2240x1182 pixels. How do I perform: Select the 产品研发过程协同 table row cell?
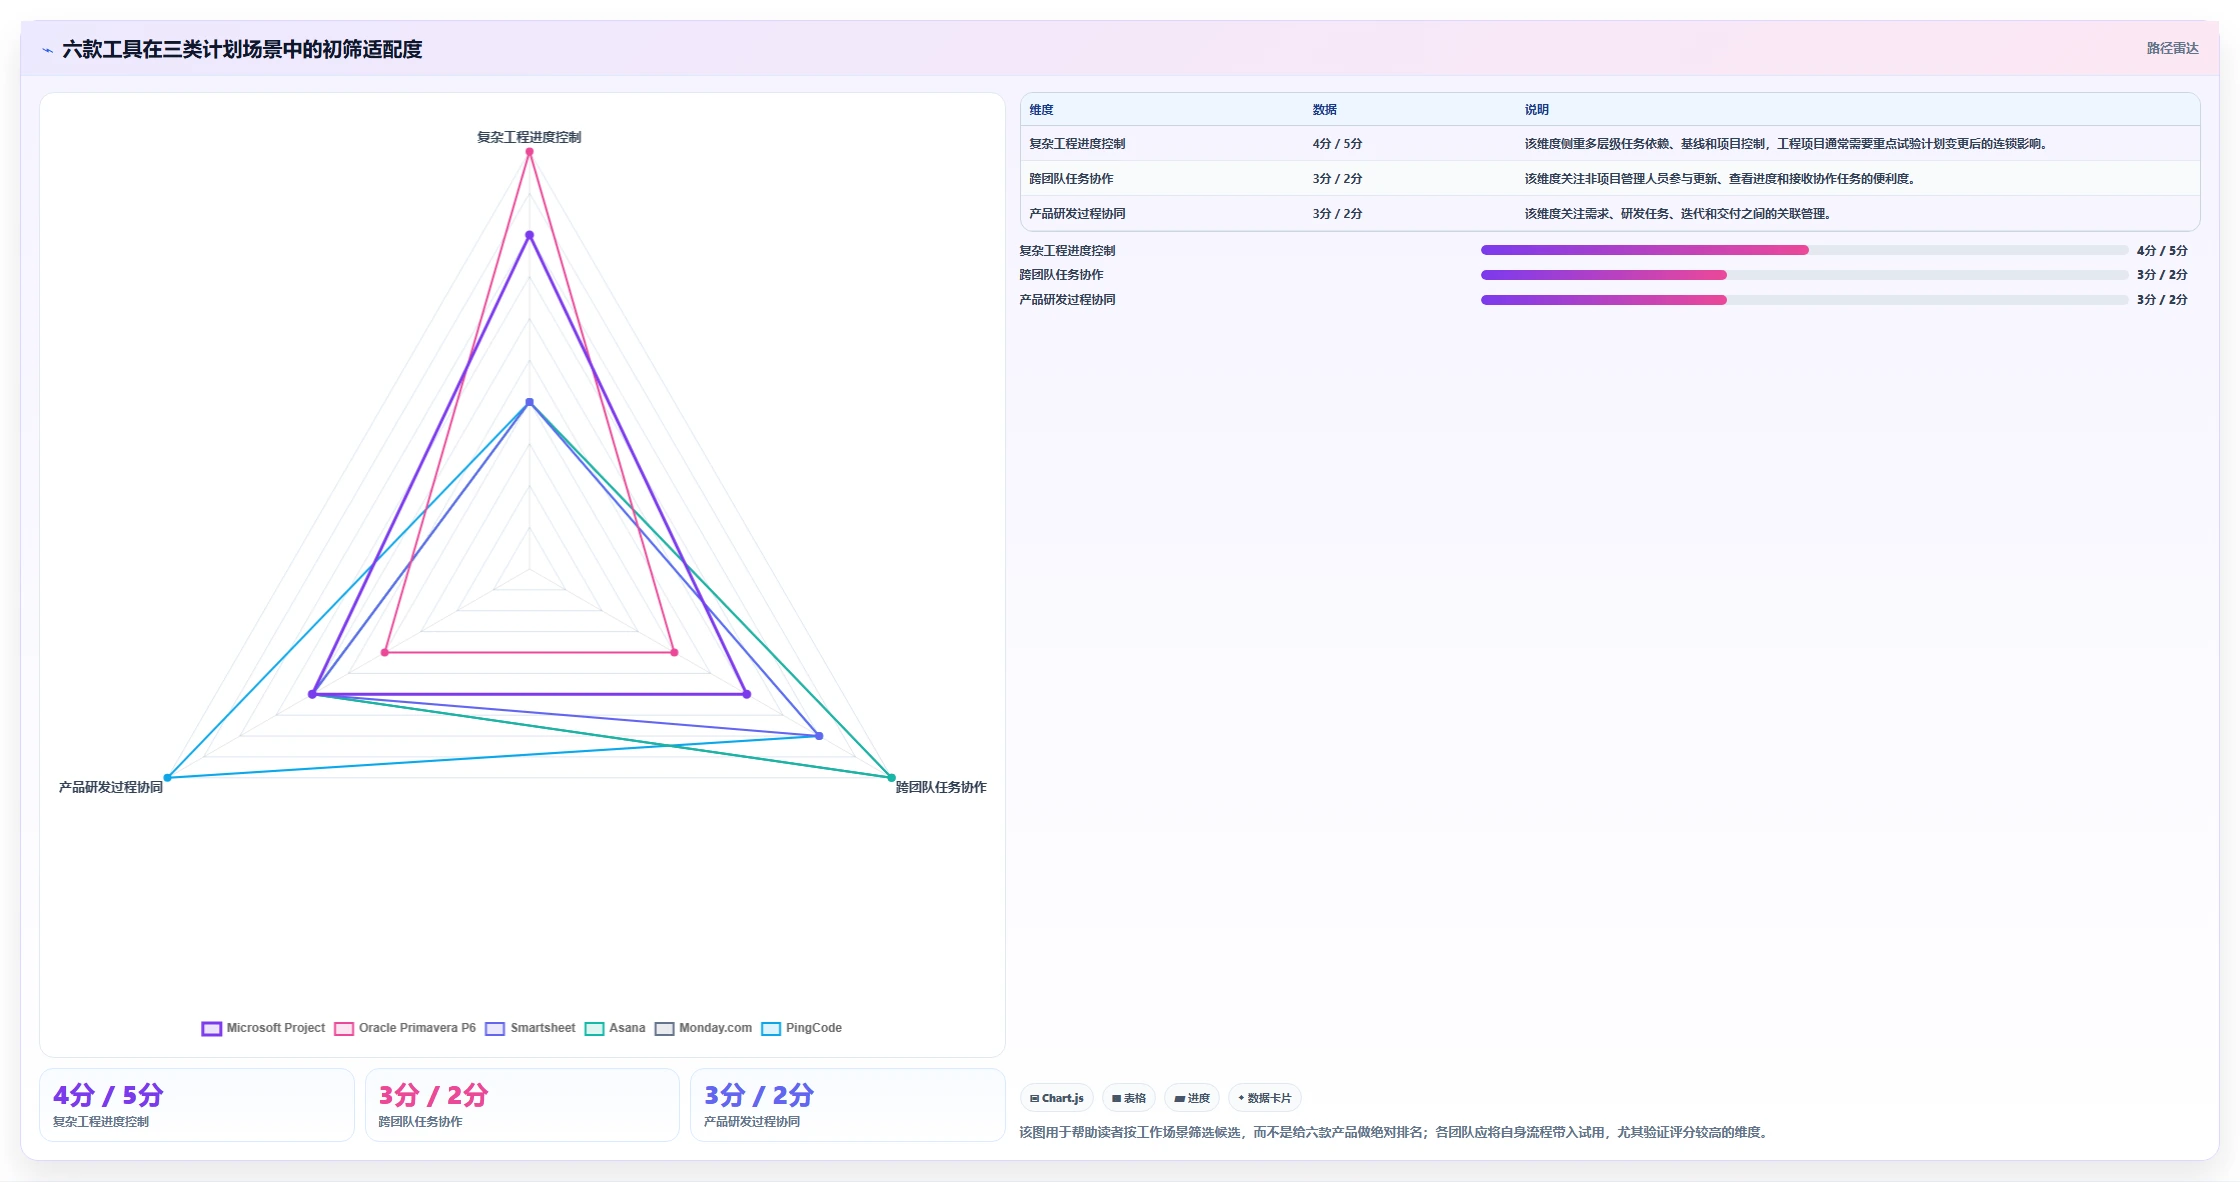click(x=1077, y=214)
